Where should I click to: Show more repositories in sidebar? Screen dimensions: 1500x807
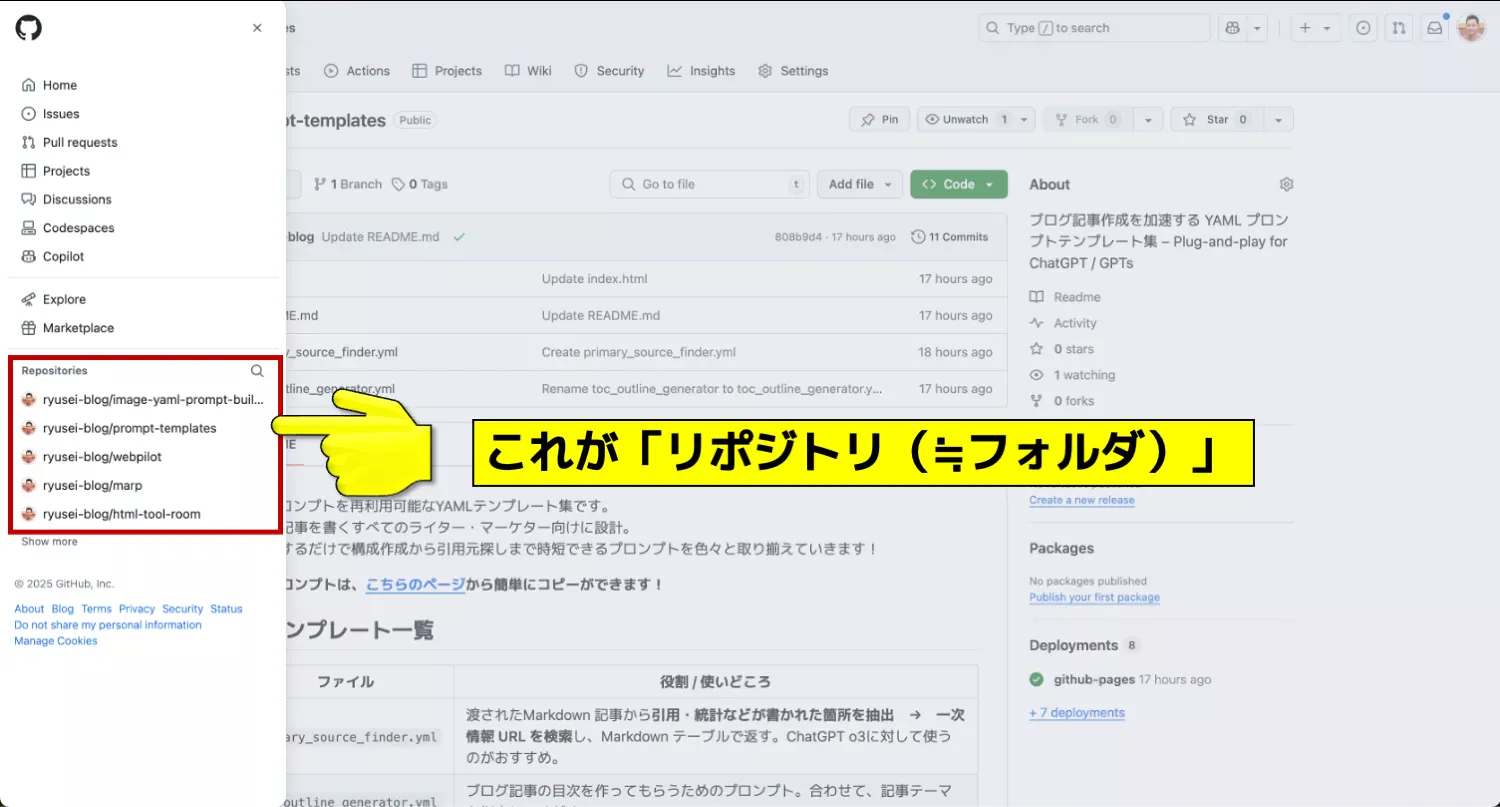tap(49, 541)
